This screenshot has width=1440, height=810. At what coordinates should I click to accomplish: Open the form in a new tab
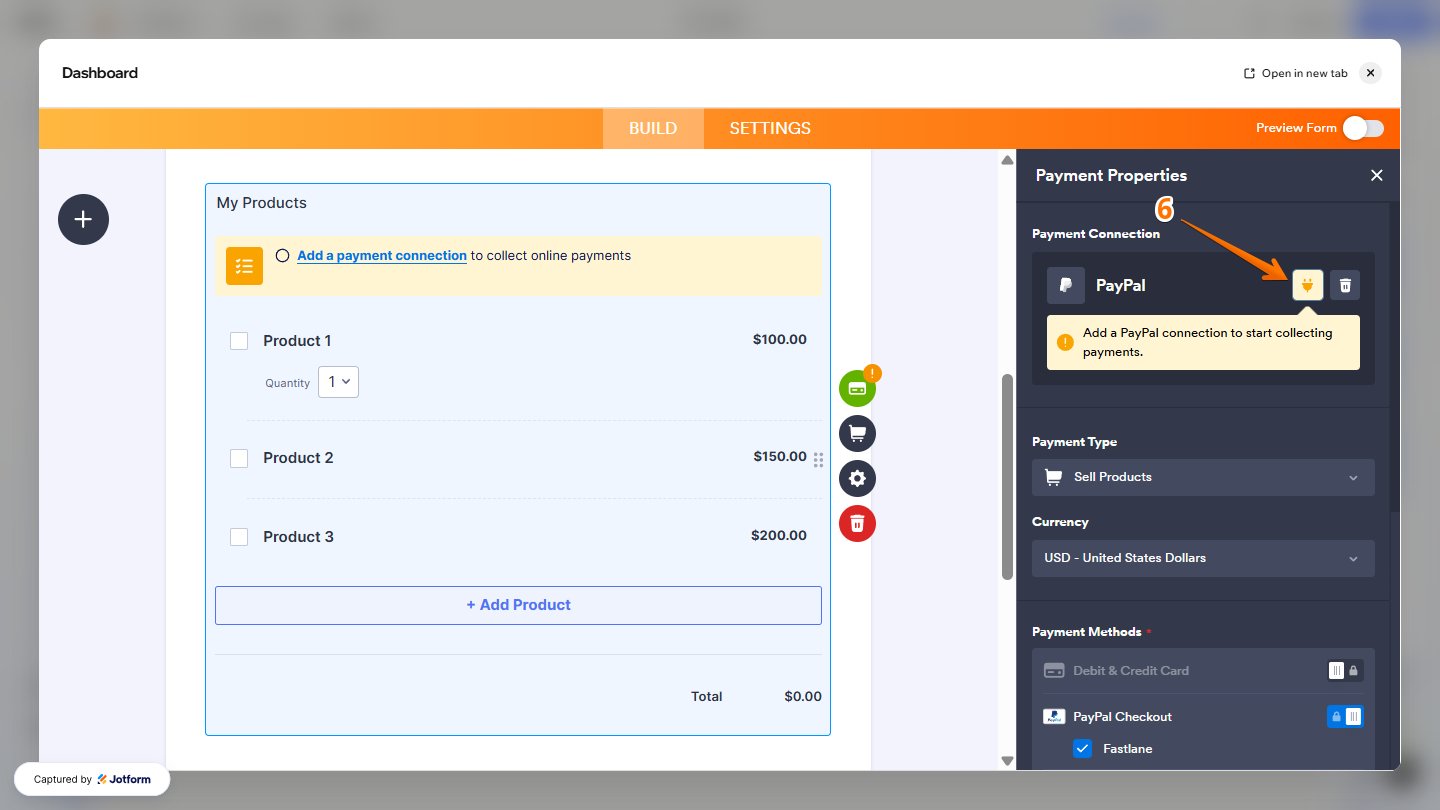1295,73
